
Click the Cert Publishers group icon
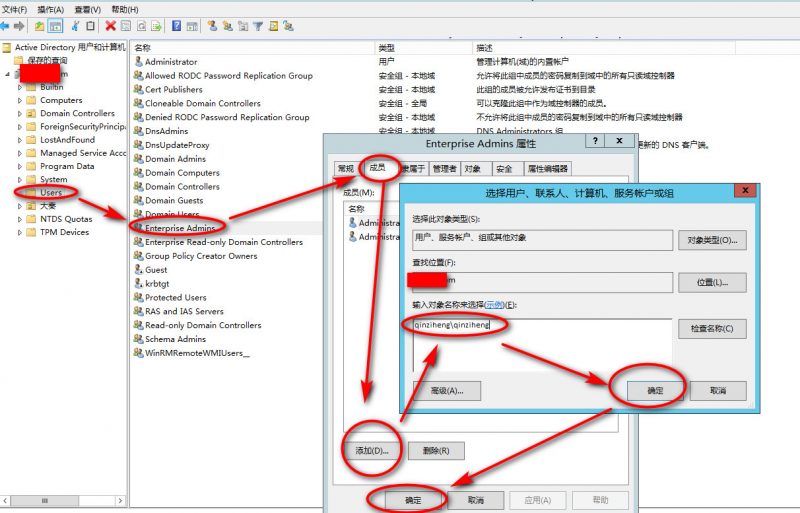click(x=138, y=89)
